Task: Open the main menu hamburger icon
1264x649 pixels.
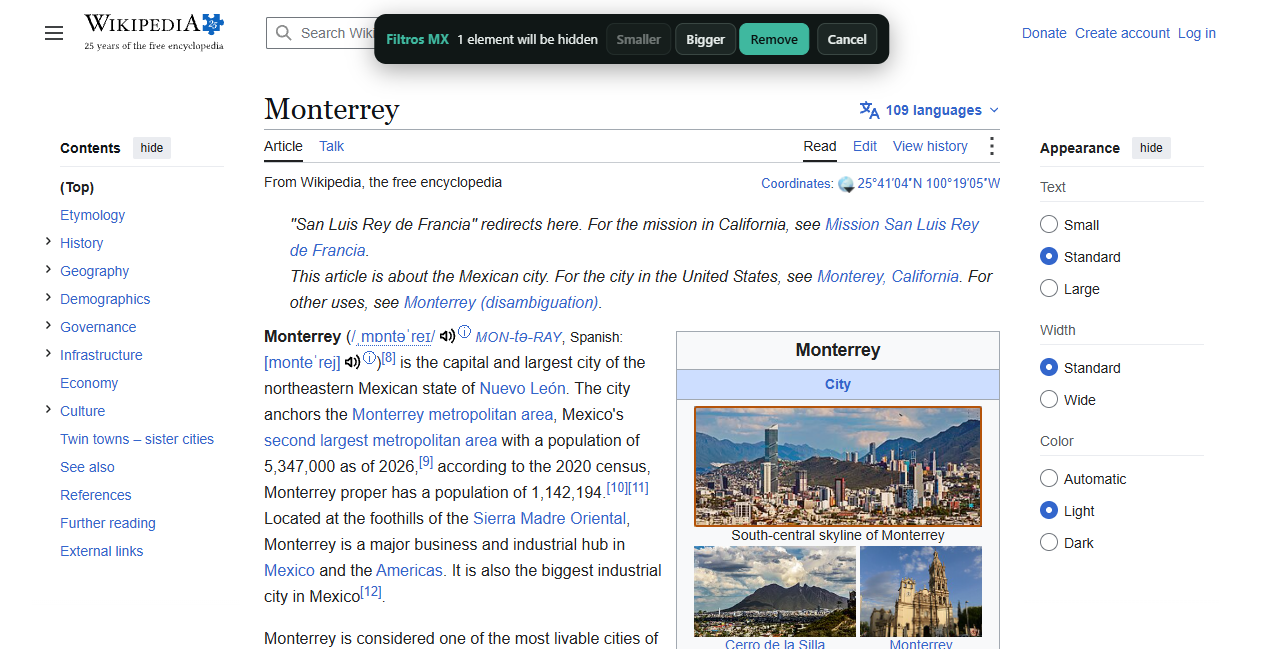Action: point(54,33)
